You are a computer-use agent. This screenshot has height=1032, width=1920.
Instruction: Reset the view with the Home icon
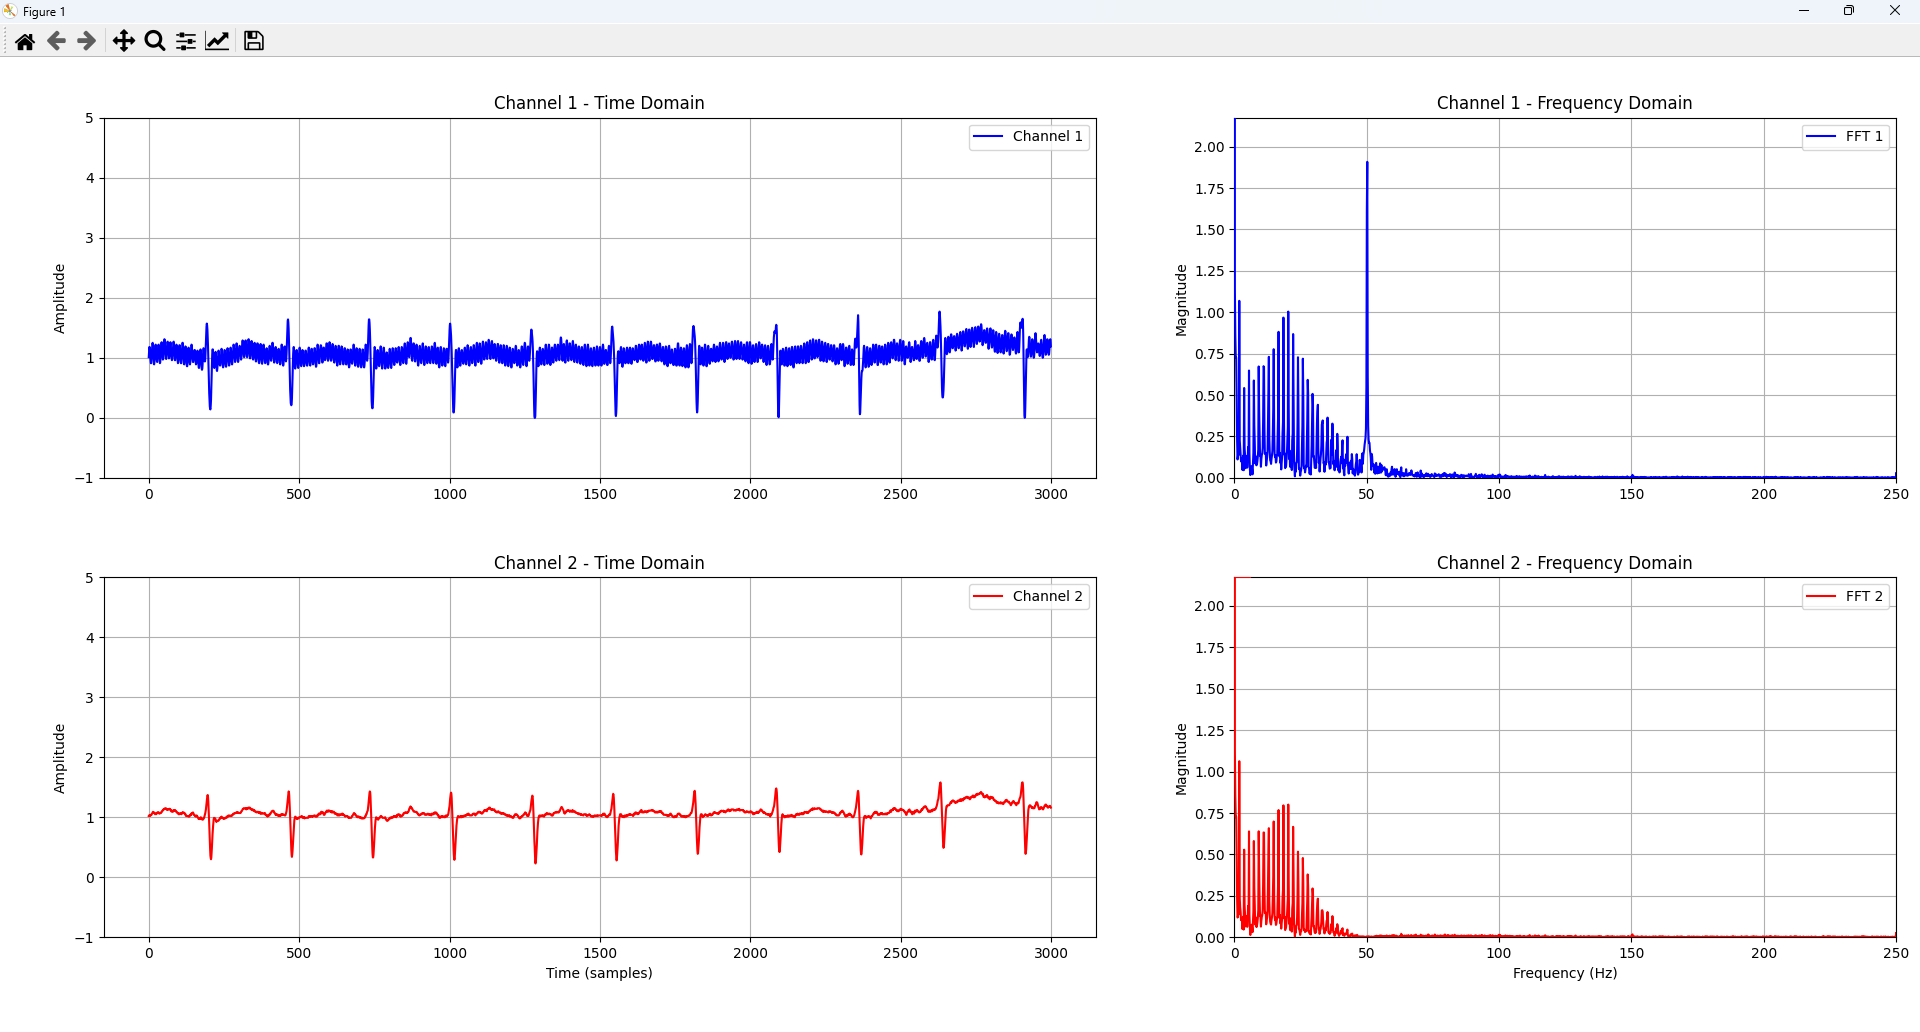pyautogui.click(x=25, y=41)
